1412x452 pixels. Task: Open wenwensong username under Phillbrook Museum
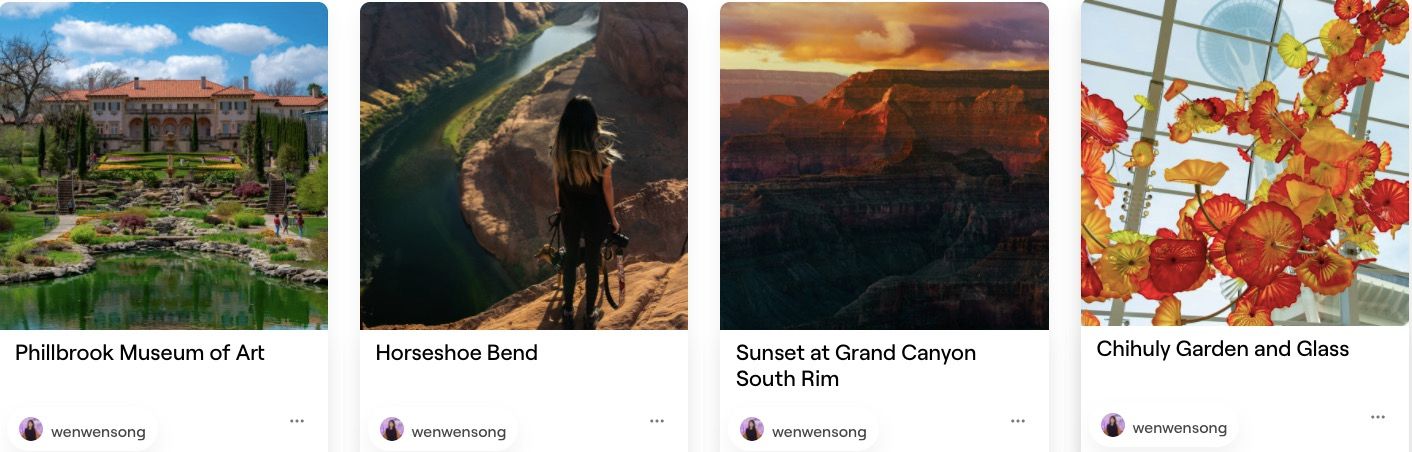tap(98, 432)
